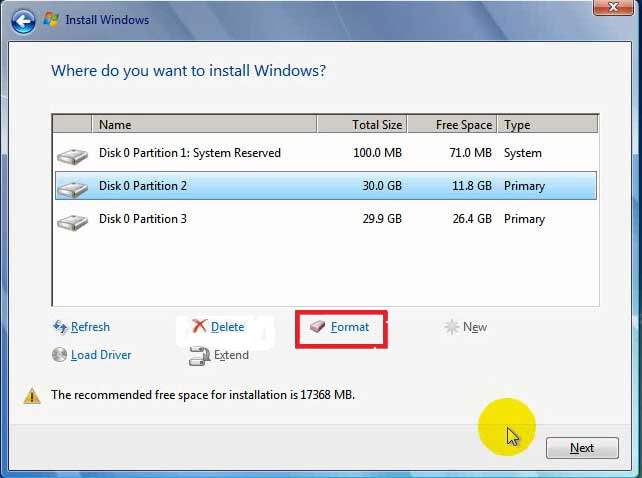642x478 pixels.
Task: Click the Refresh arrows icon
Action: click(60, 327)
